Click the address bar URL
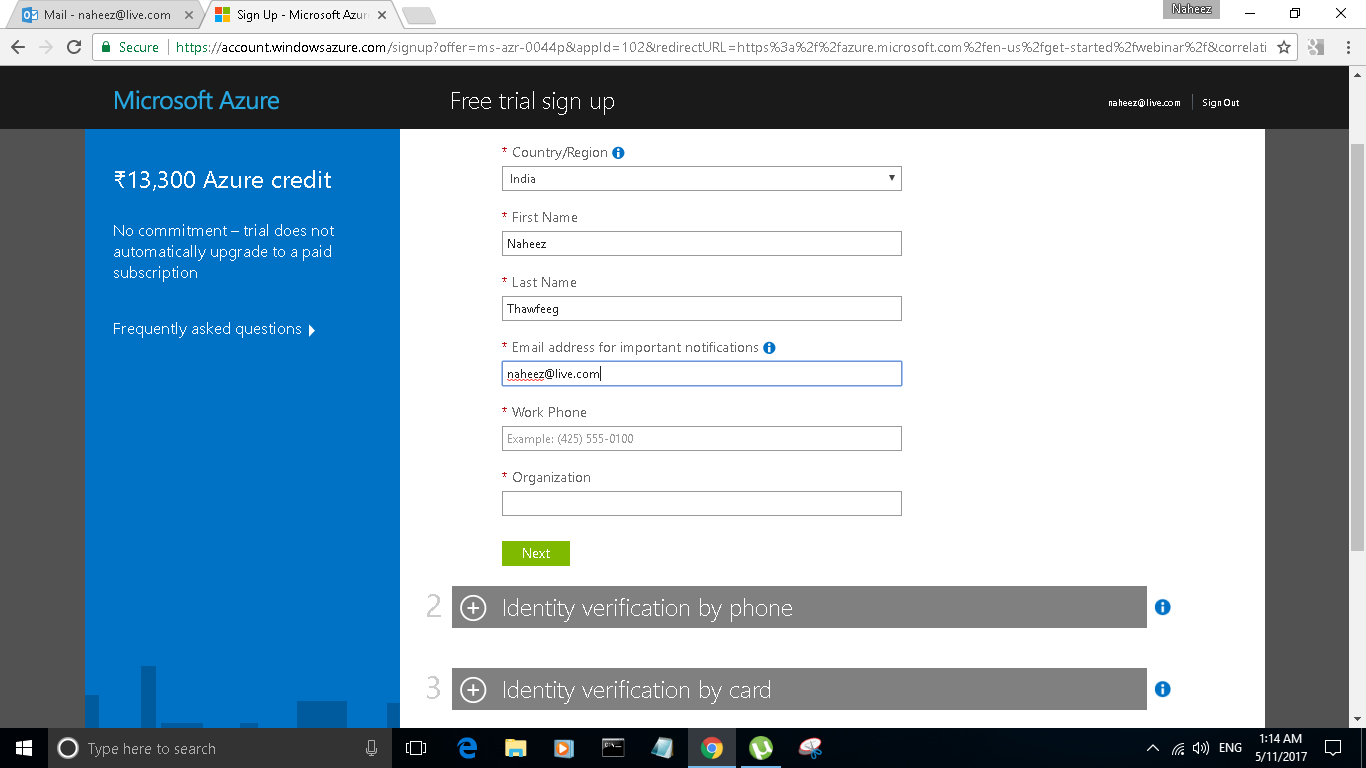The width and height of the screenshot is (1366, 768). pos(720,47)
